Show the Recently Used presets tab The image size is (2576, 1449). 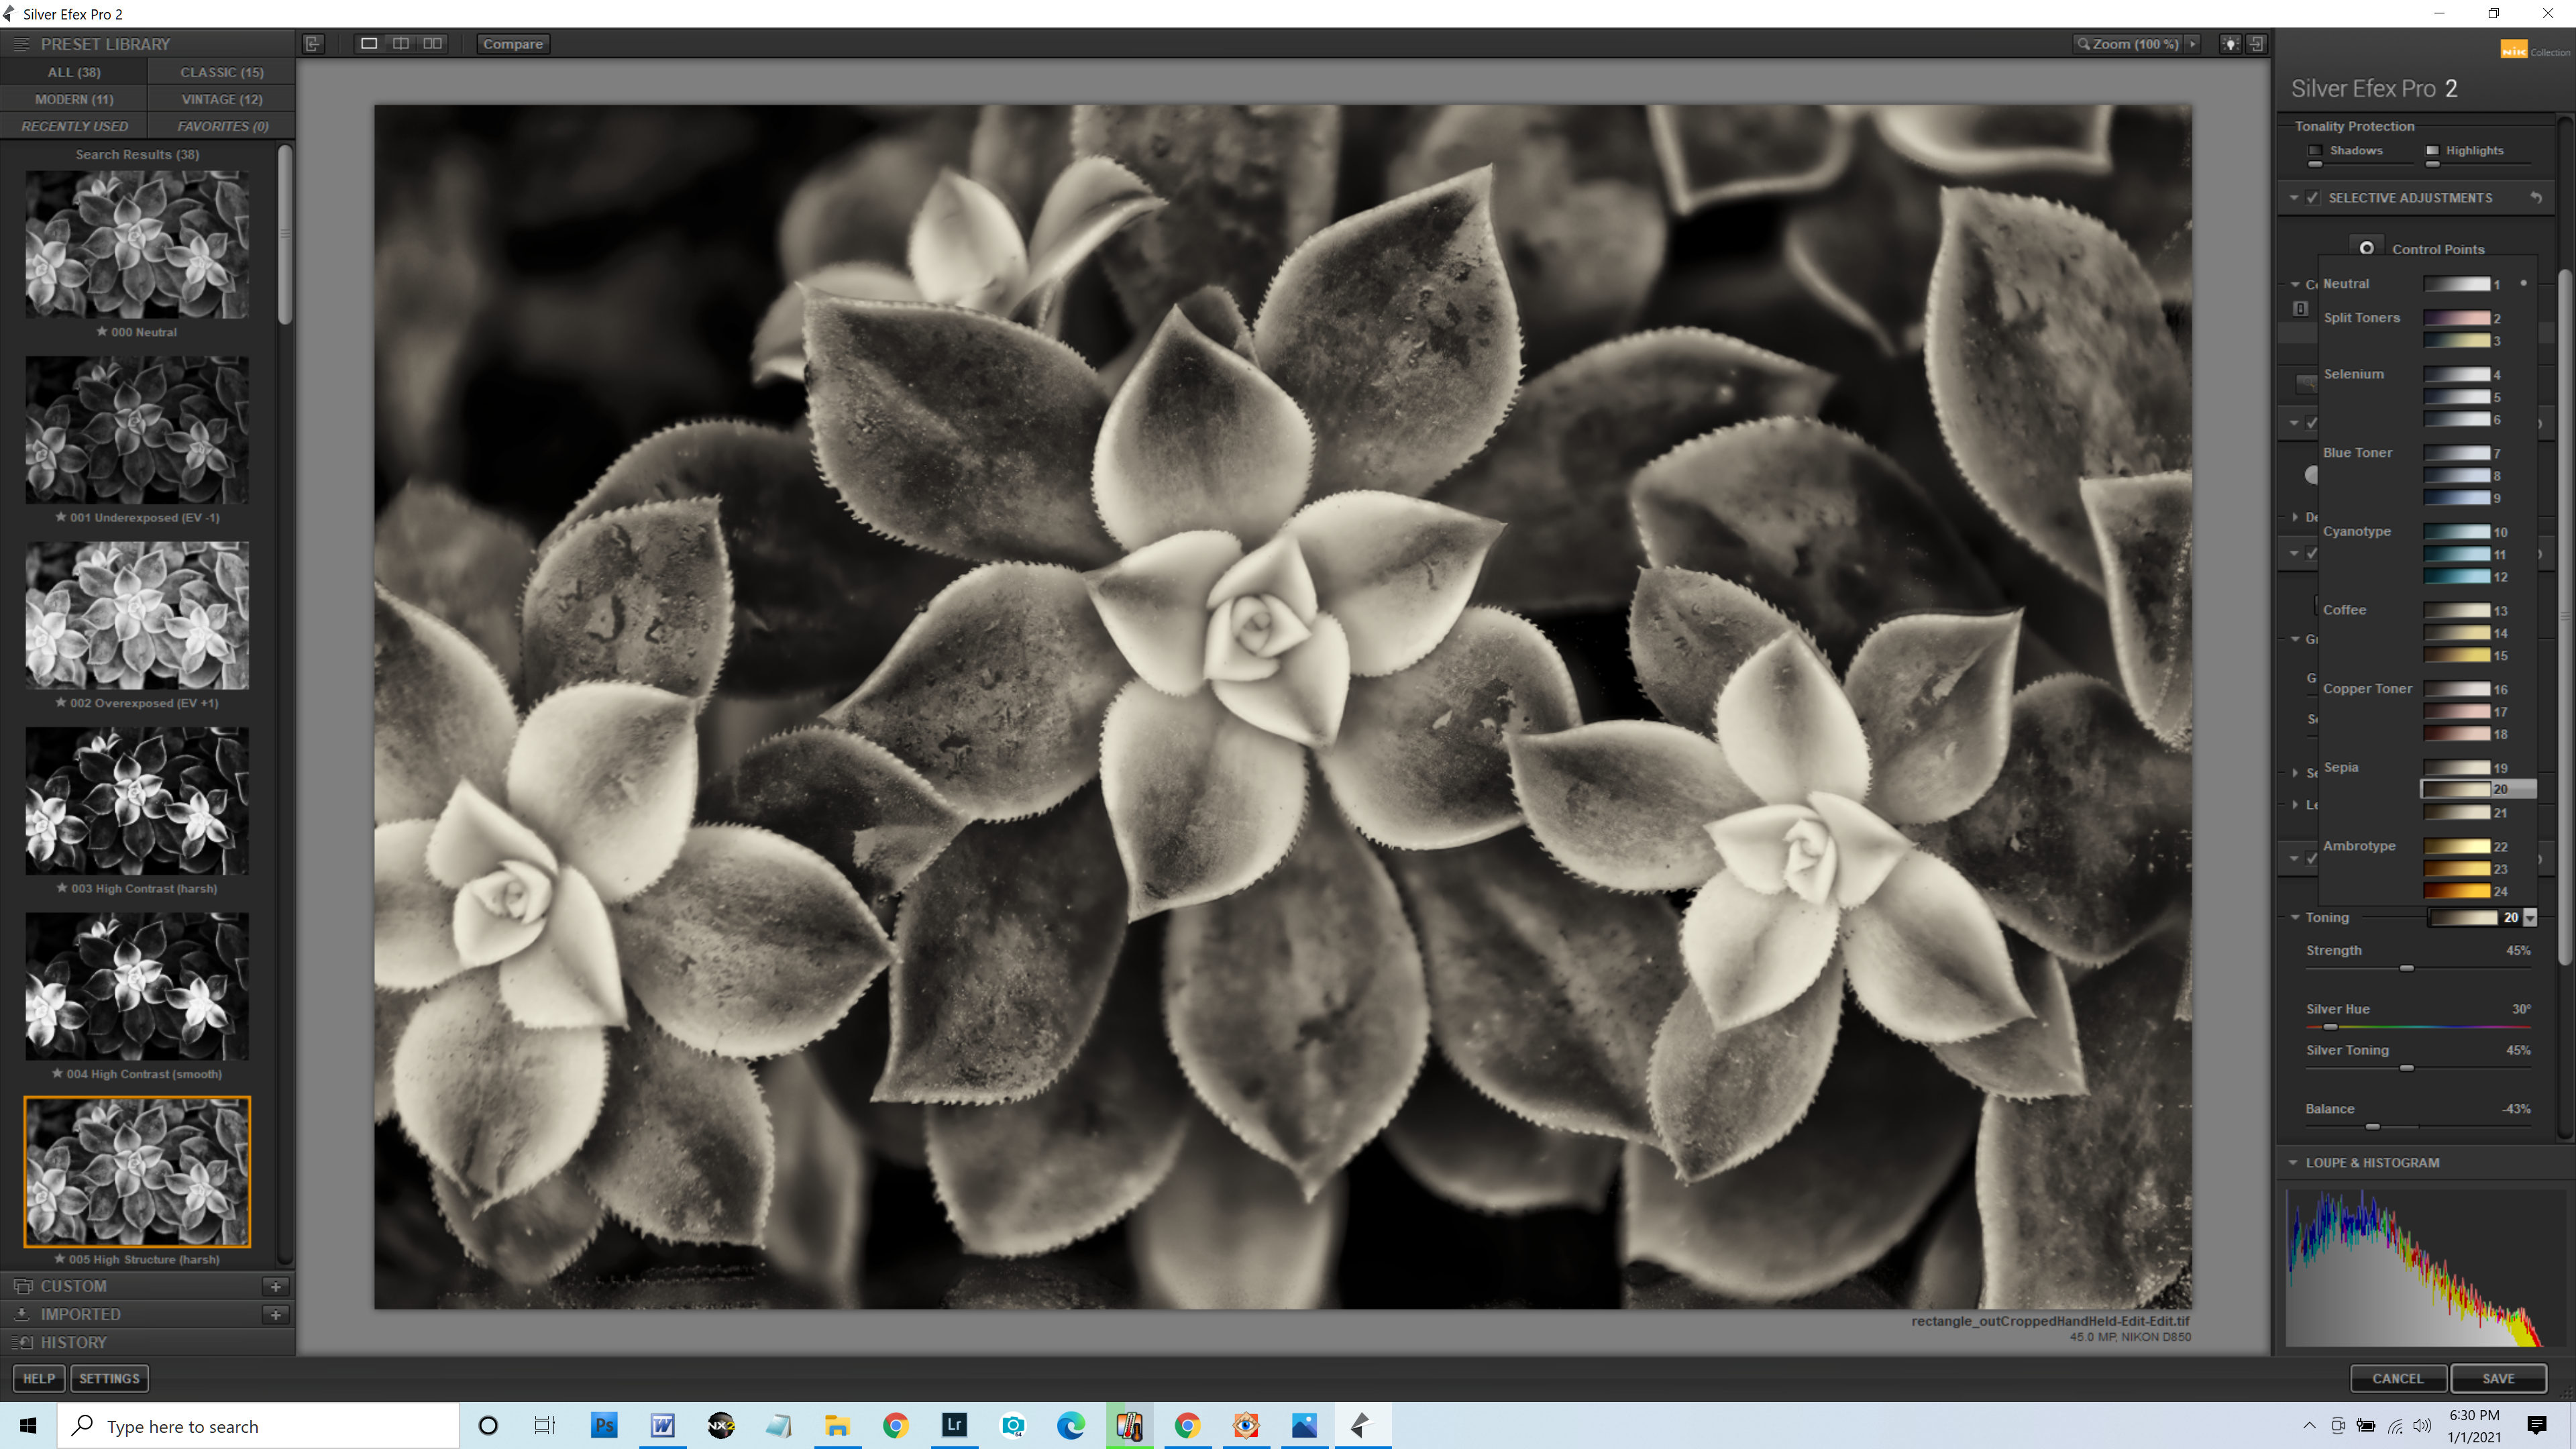coord(74,126)
